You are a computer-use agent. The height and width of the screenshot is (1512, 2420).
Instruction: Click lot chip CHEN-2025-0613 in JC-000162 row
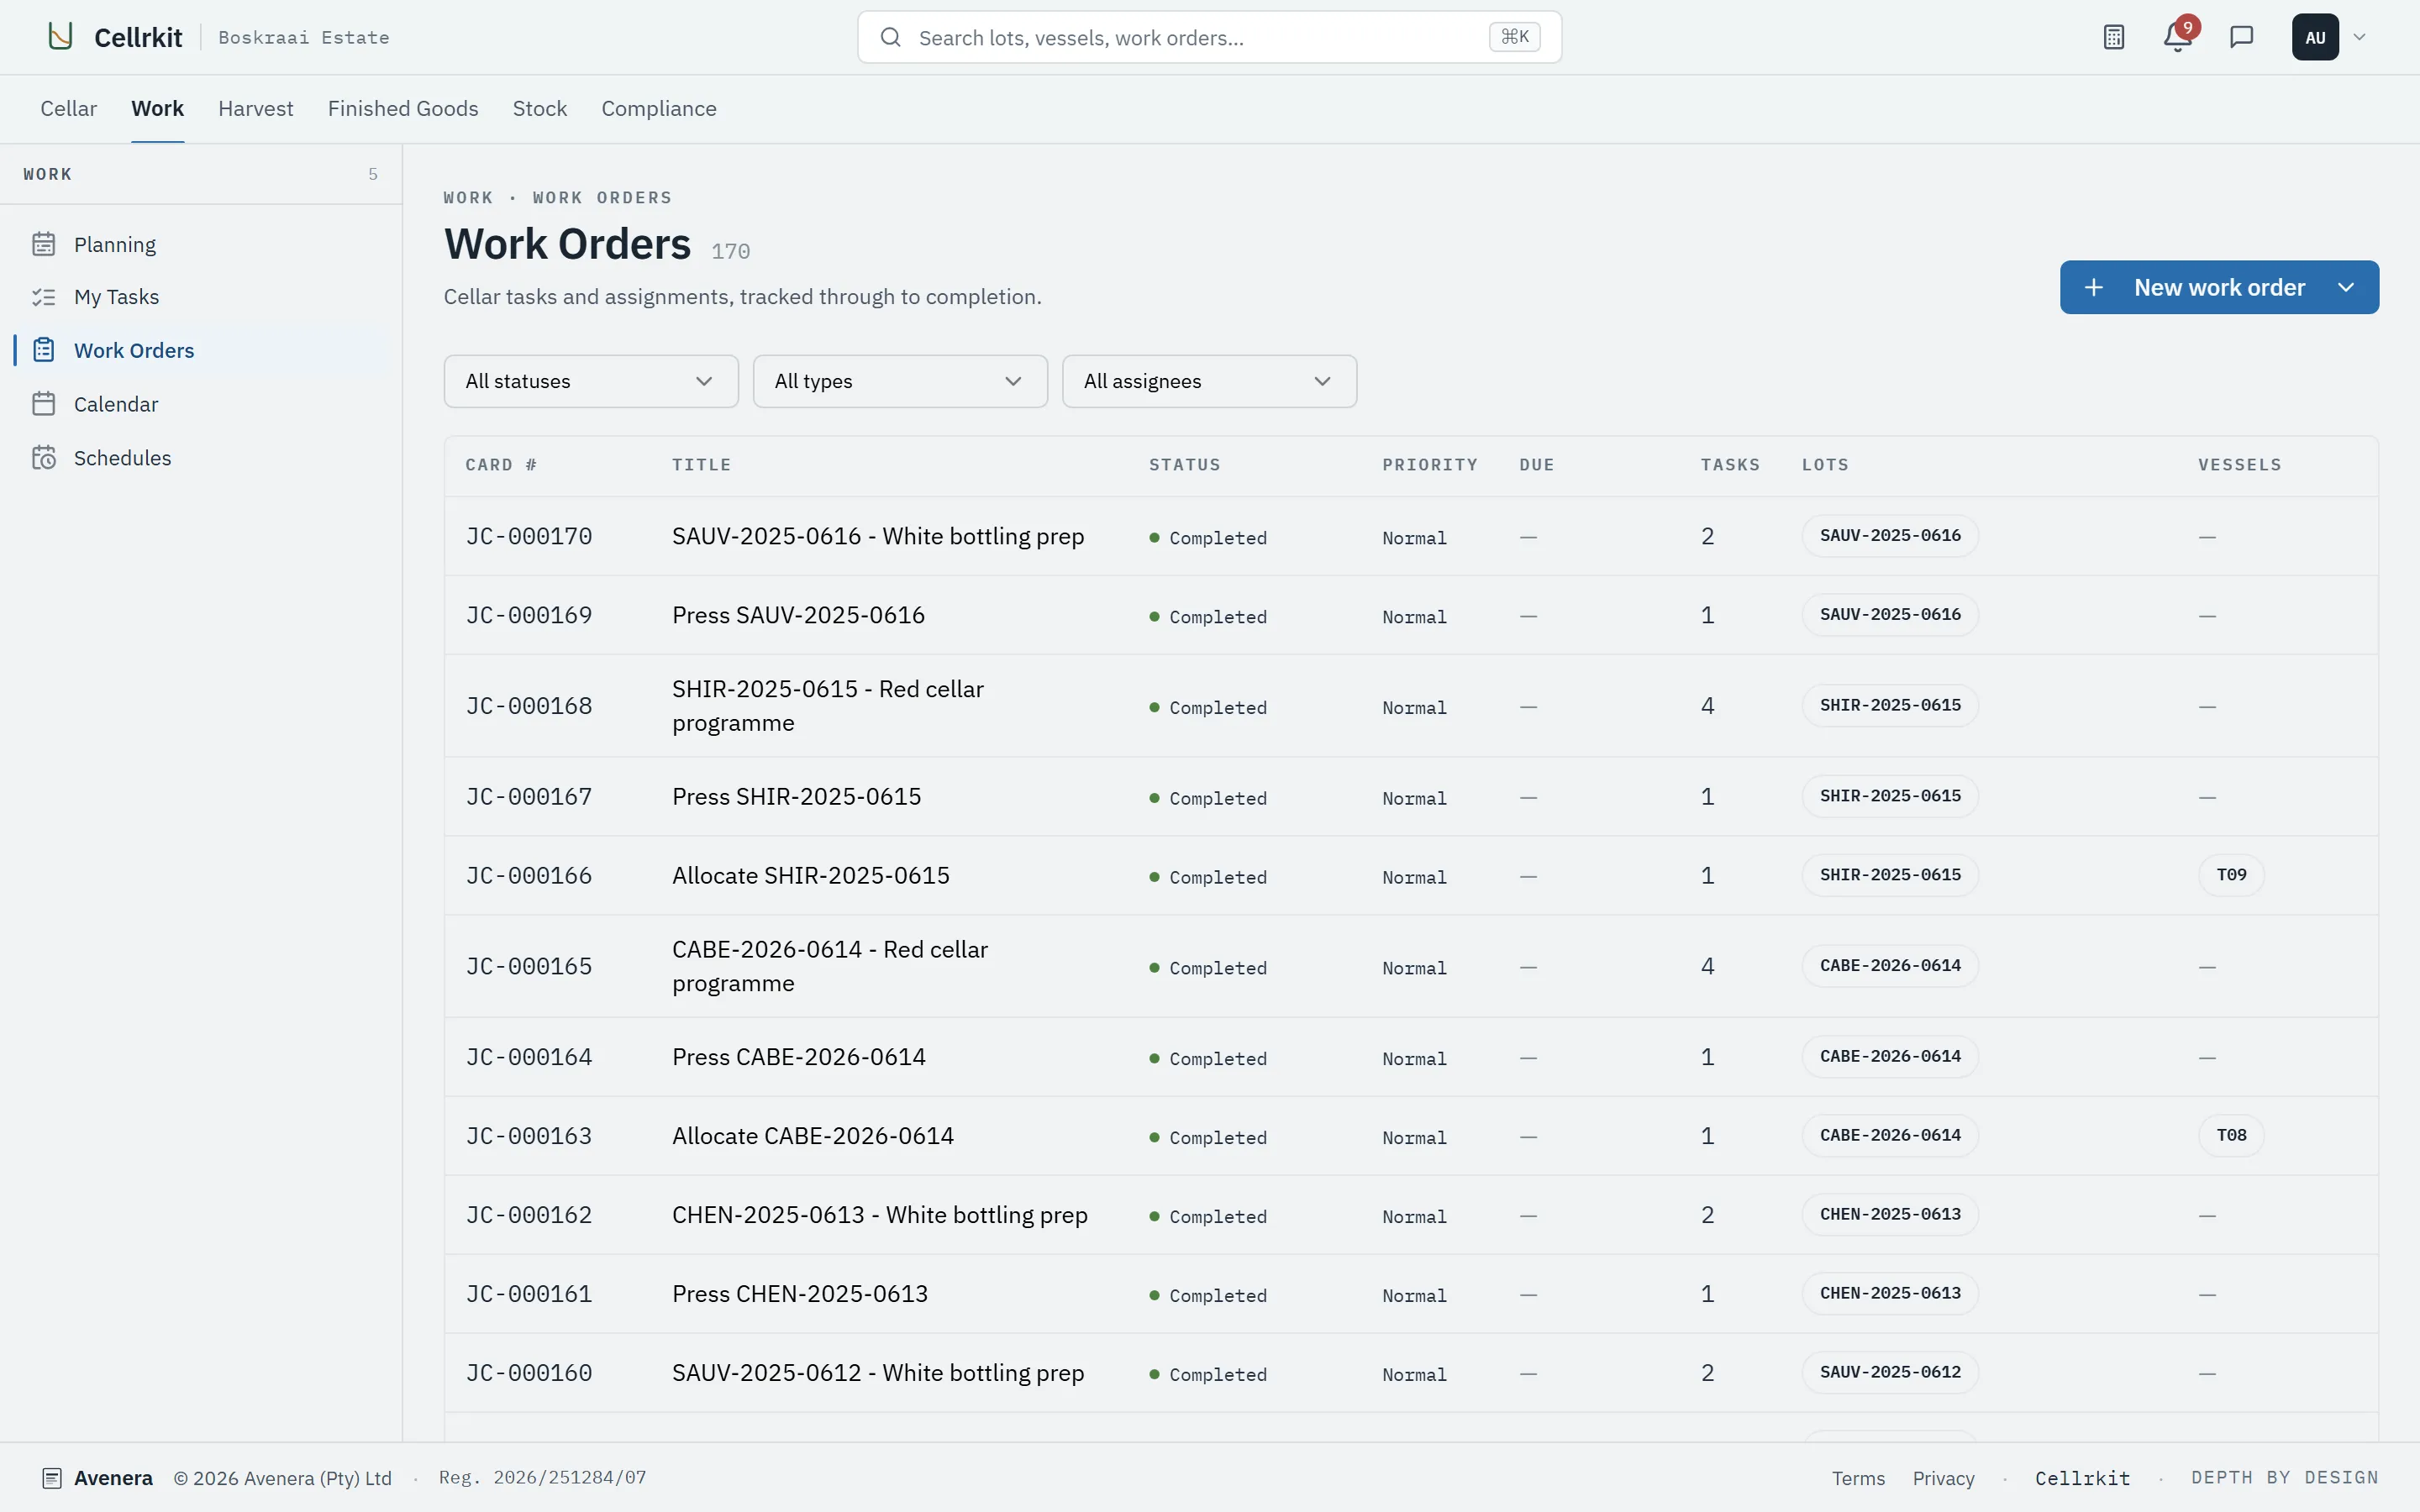click(x=1890, y=1214)
